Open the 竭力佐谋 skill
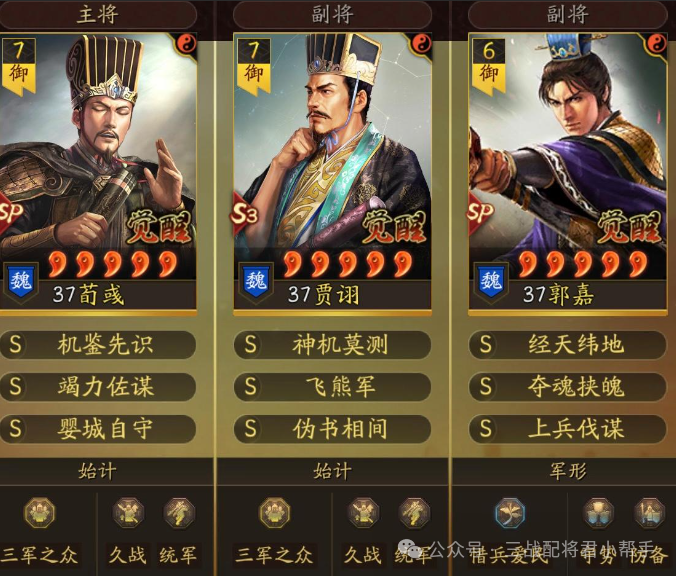This screenshot has width=676, height=576. (98, 386)
